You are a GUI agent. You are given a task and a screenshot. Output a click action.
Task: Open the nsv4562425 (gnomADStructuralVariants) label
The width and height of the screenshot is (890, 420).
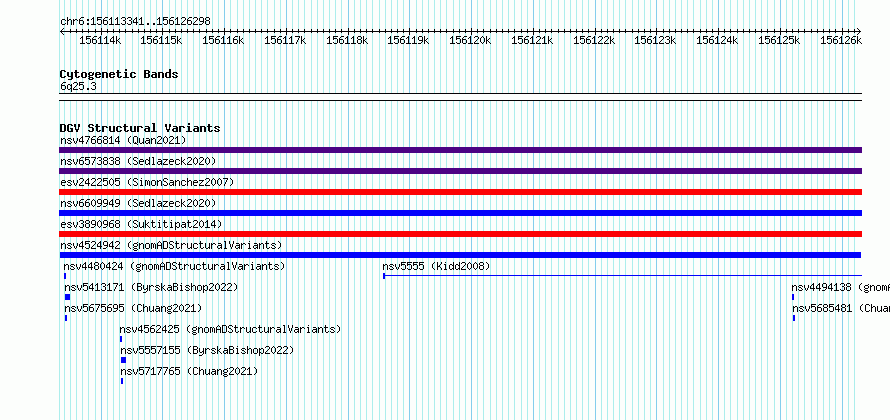point(230,329)
